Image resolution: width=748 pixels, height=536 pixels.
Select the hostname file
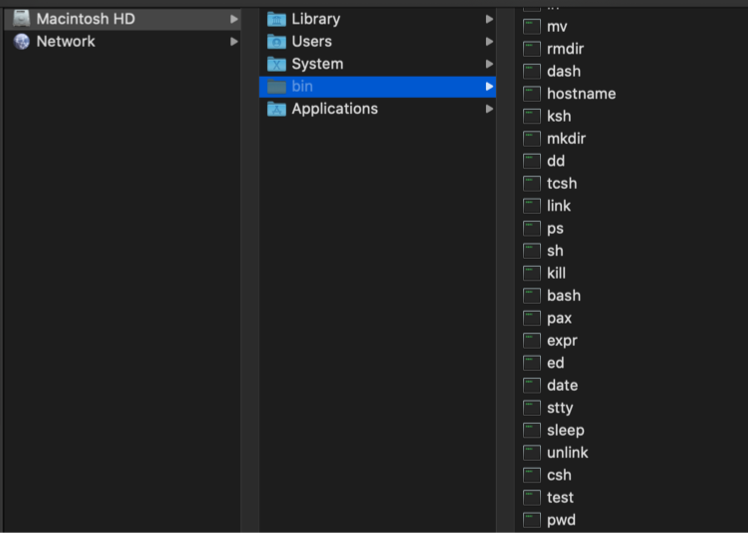[x=580, y=94]
